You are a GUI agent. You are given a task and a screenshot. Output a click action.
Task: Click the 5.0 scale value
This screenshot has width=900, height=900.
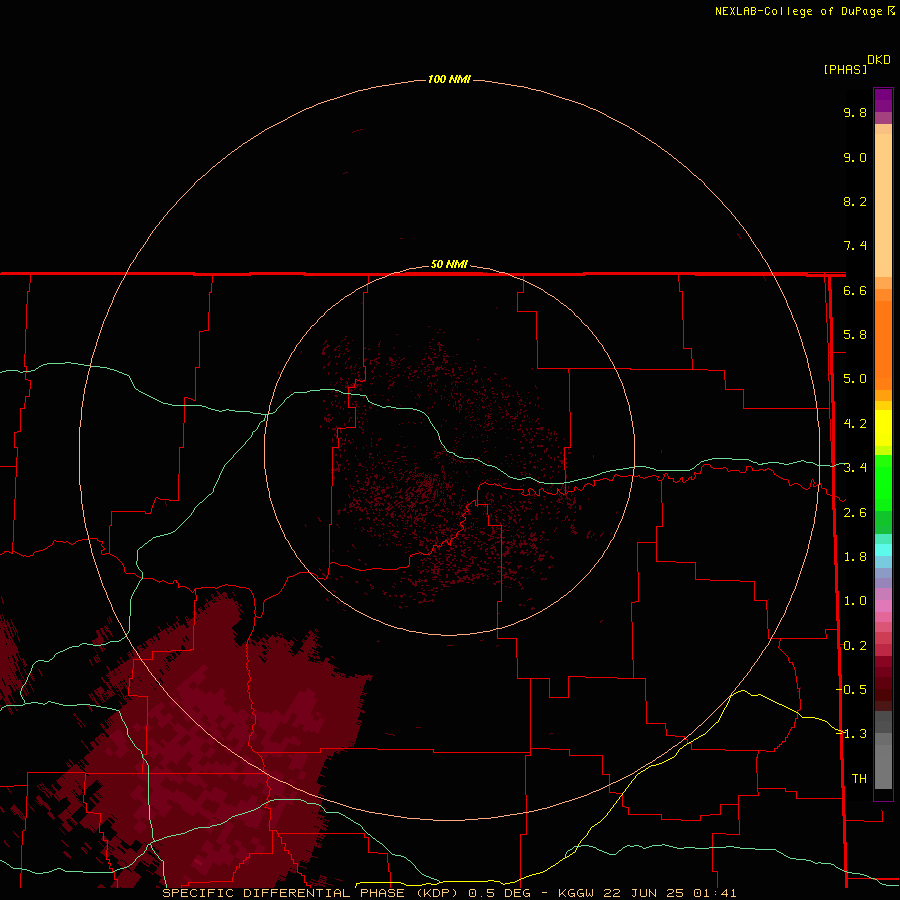click(855, 379)
